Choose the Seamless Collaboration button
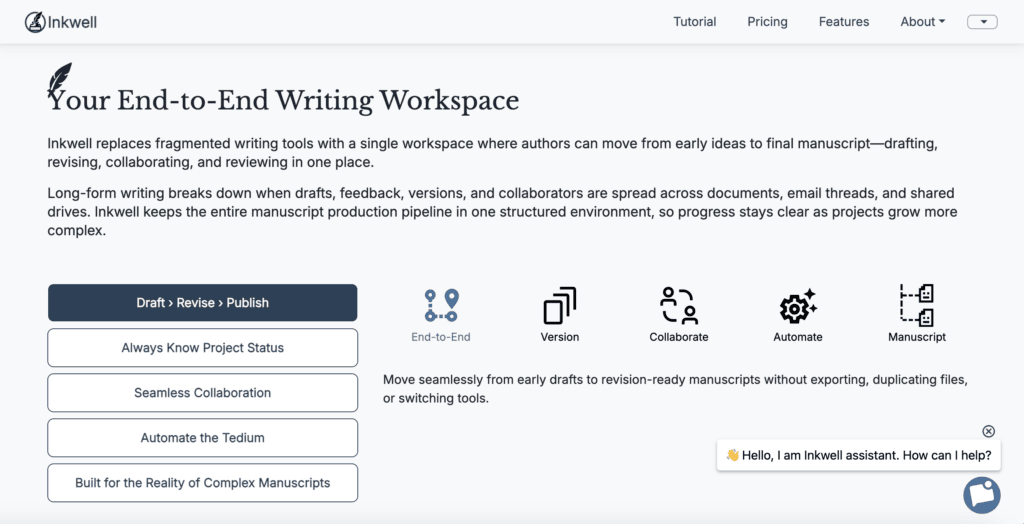 [x=202, y=393]
